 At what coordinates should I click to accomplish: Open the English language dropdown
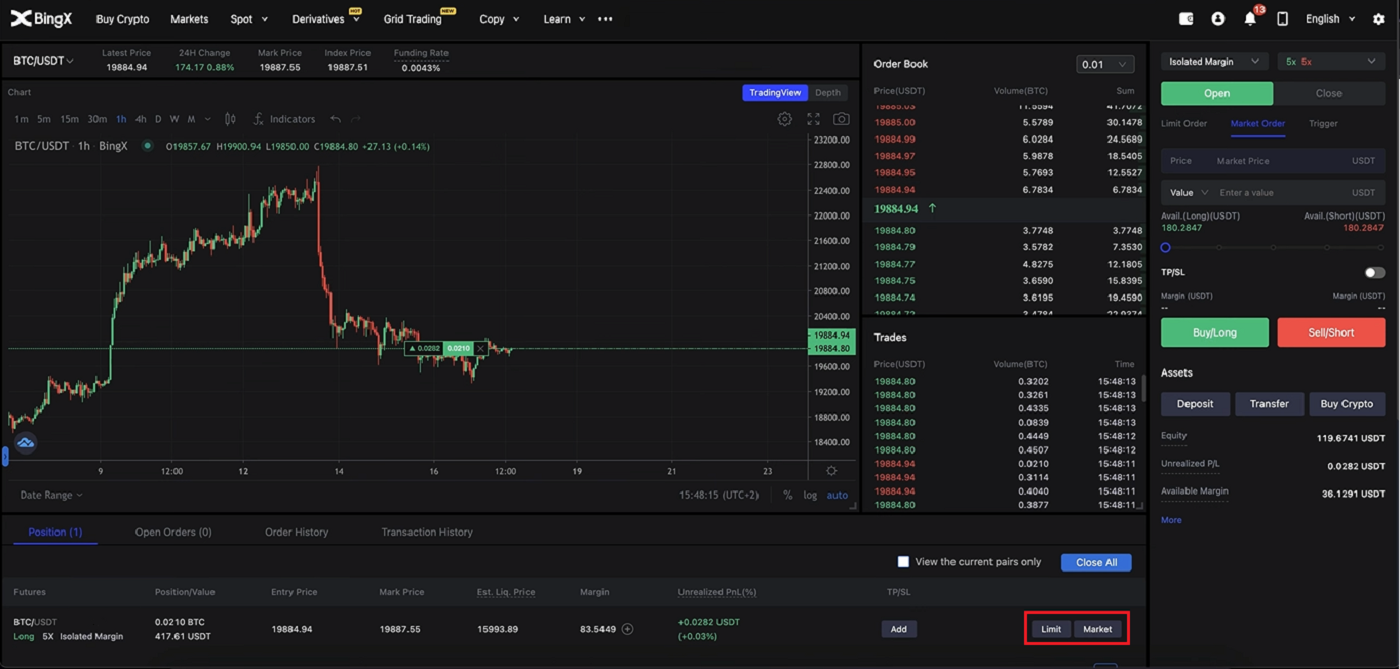pyautogui.click(x=1329, y=18)
